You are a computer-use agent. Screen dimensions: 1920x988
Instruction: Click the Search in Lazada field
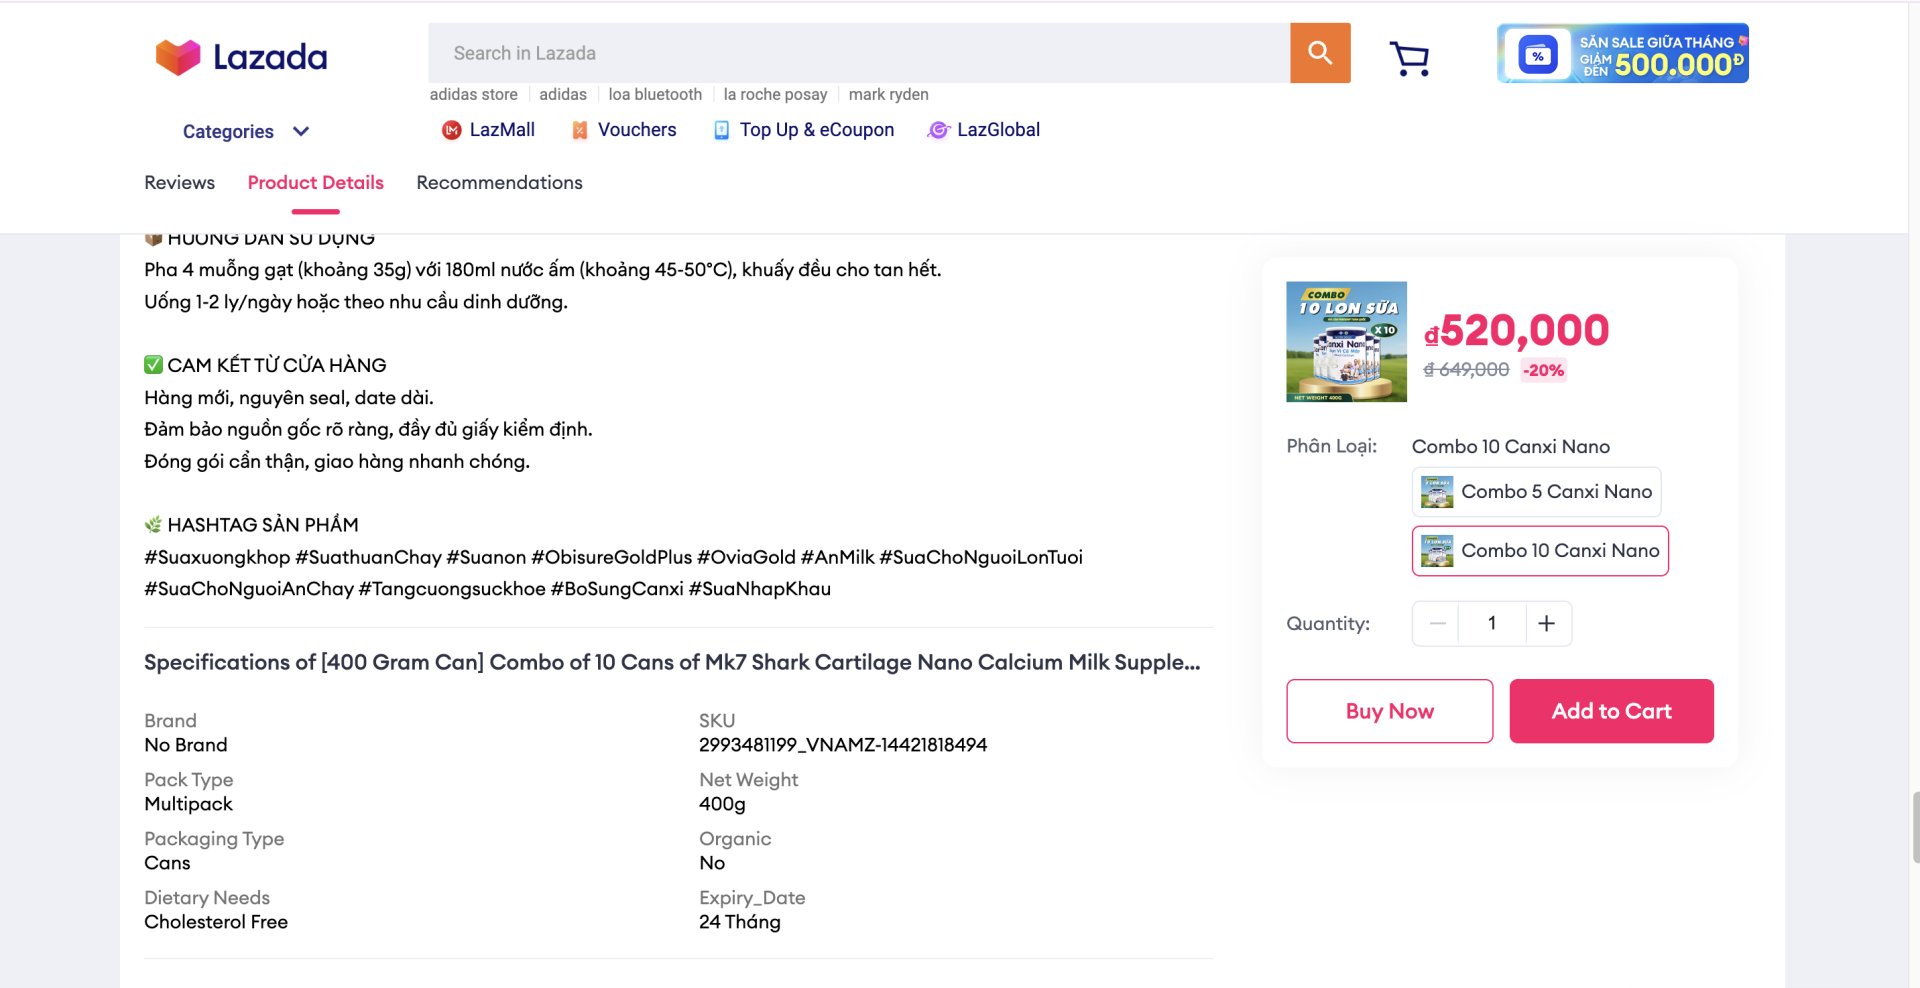coord(859,53)
